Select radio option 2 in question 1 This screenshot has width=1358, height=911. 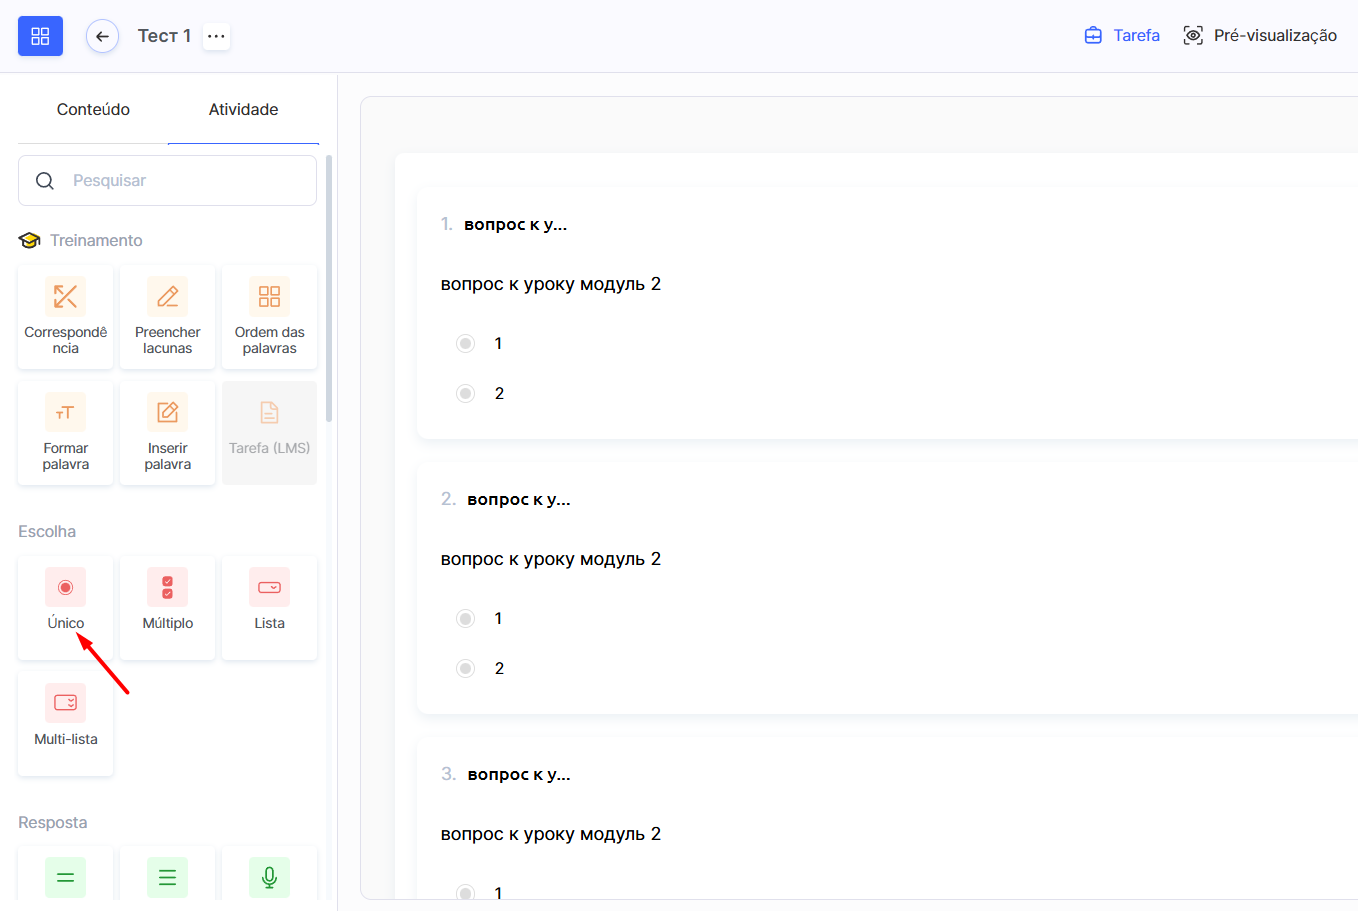click(x=466, y=394)
